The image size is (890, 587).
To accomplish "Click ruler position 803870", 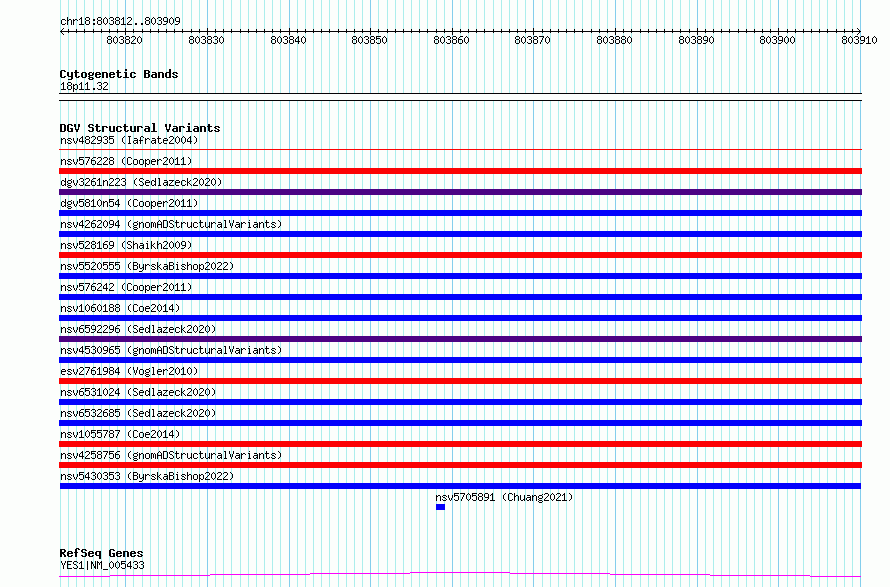I will (x=532, y=40).
